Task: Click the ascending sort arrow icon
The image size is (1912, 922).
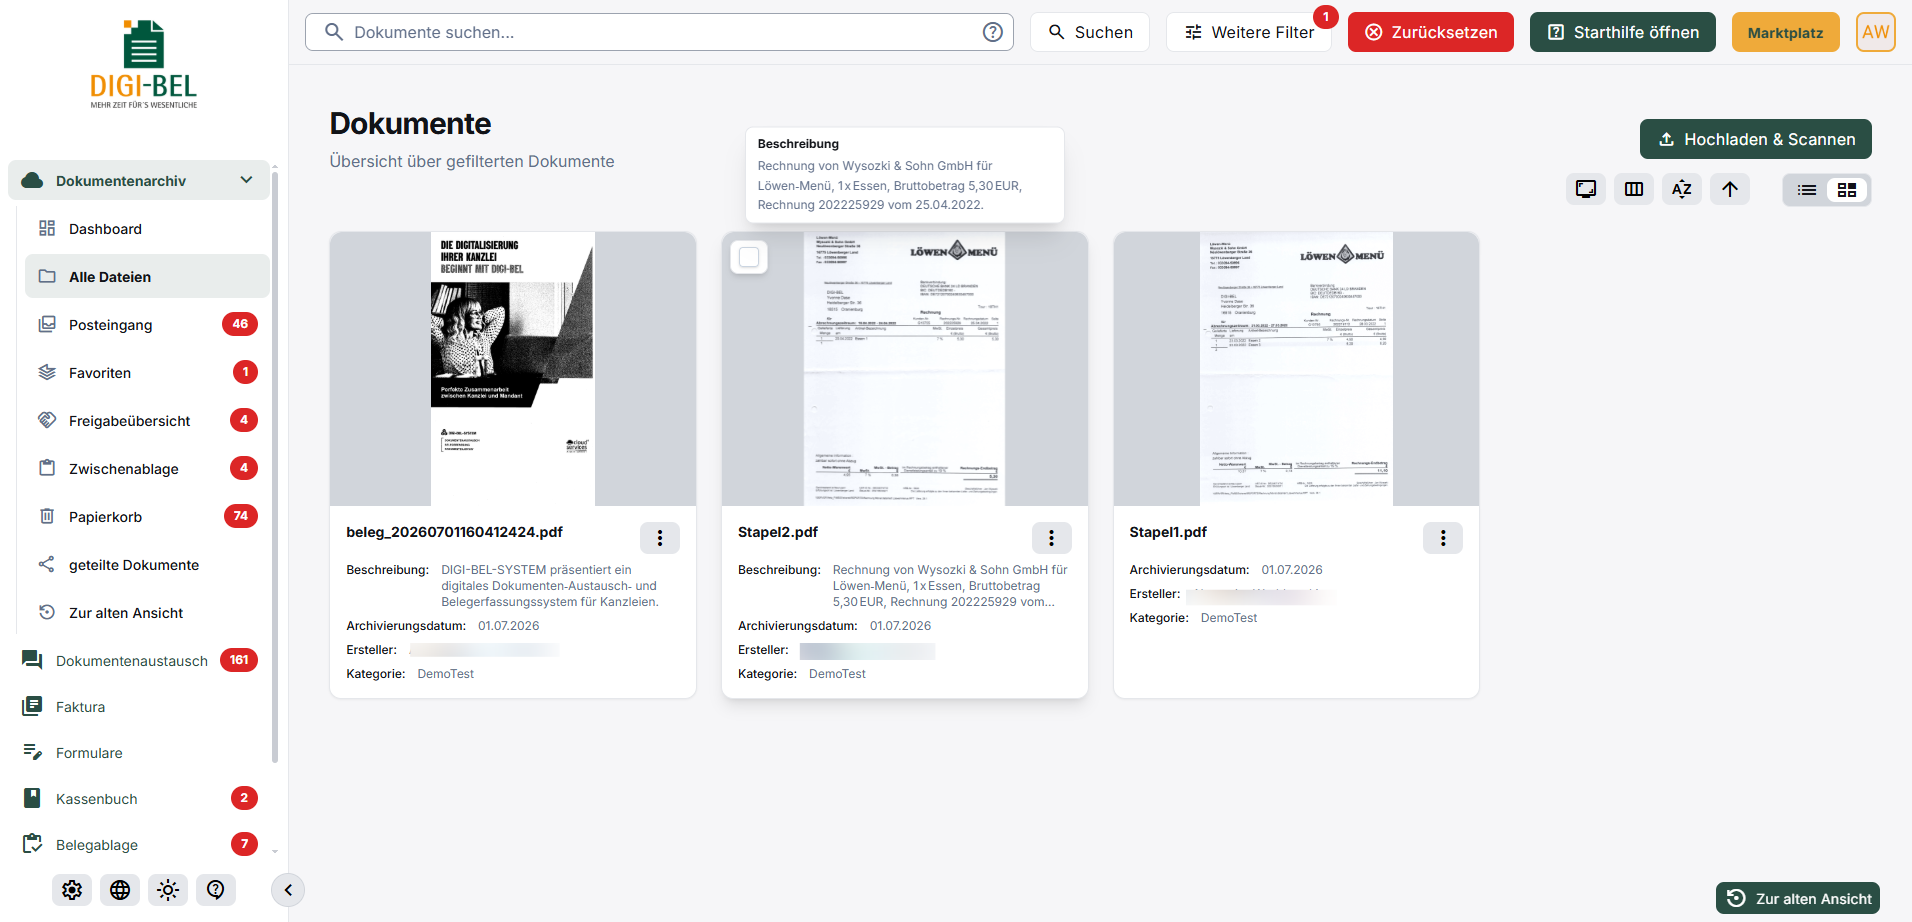Action: [x=1730, y=189]
